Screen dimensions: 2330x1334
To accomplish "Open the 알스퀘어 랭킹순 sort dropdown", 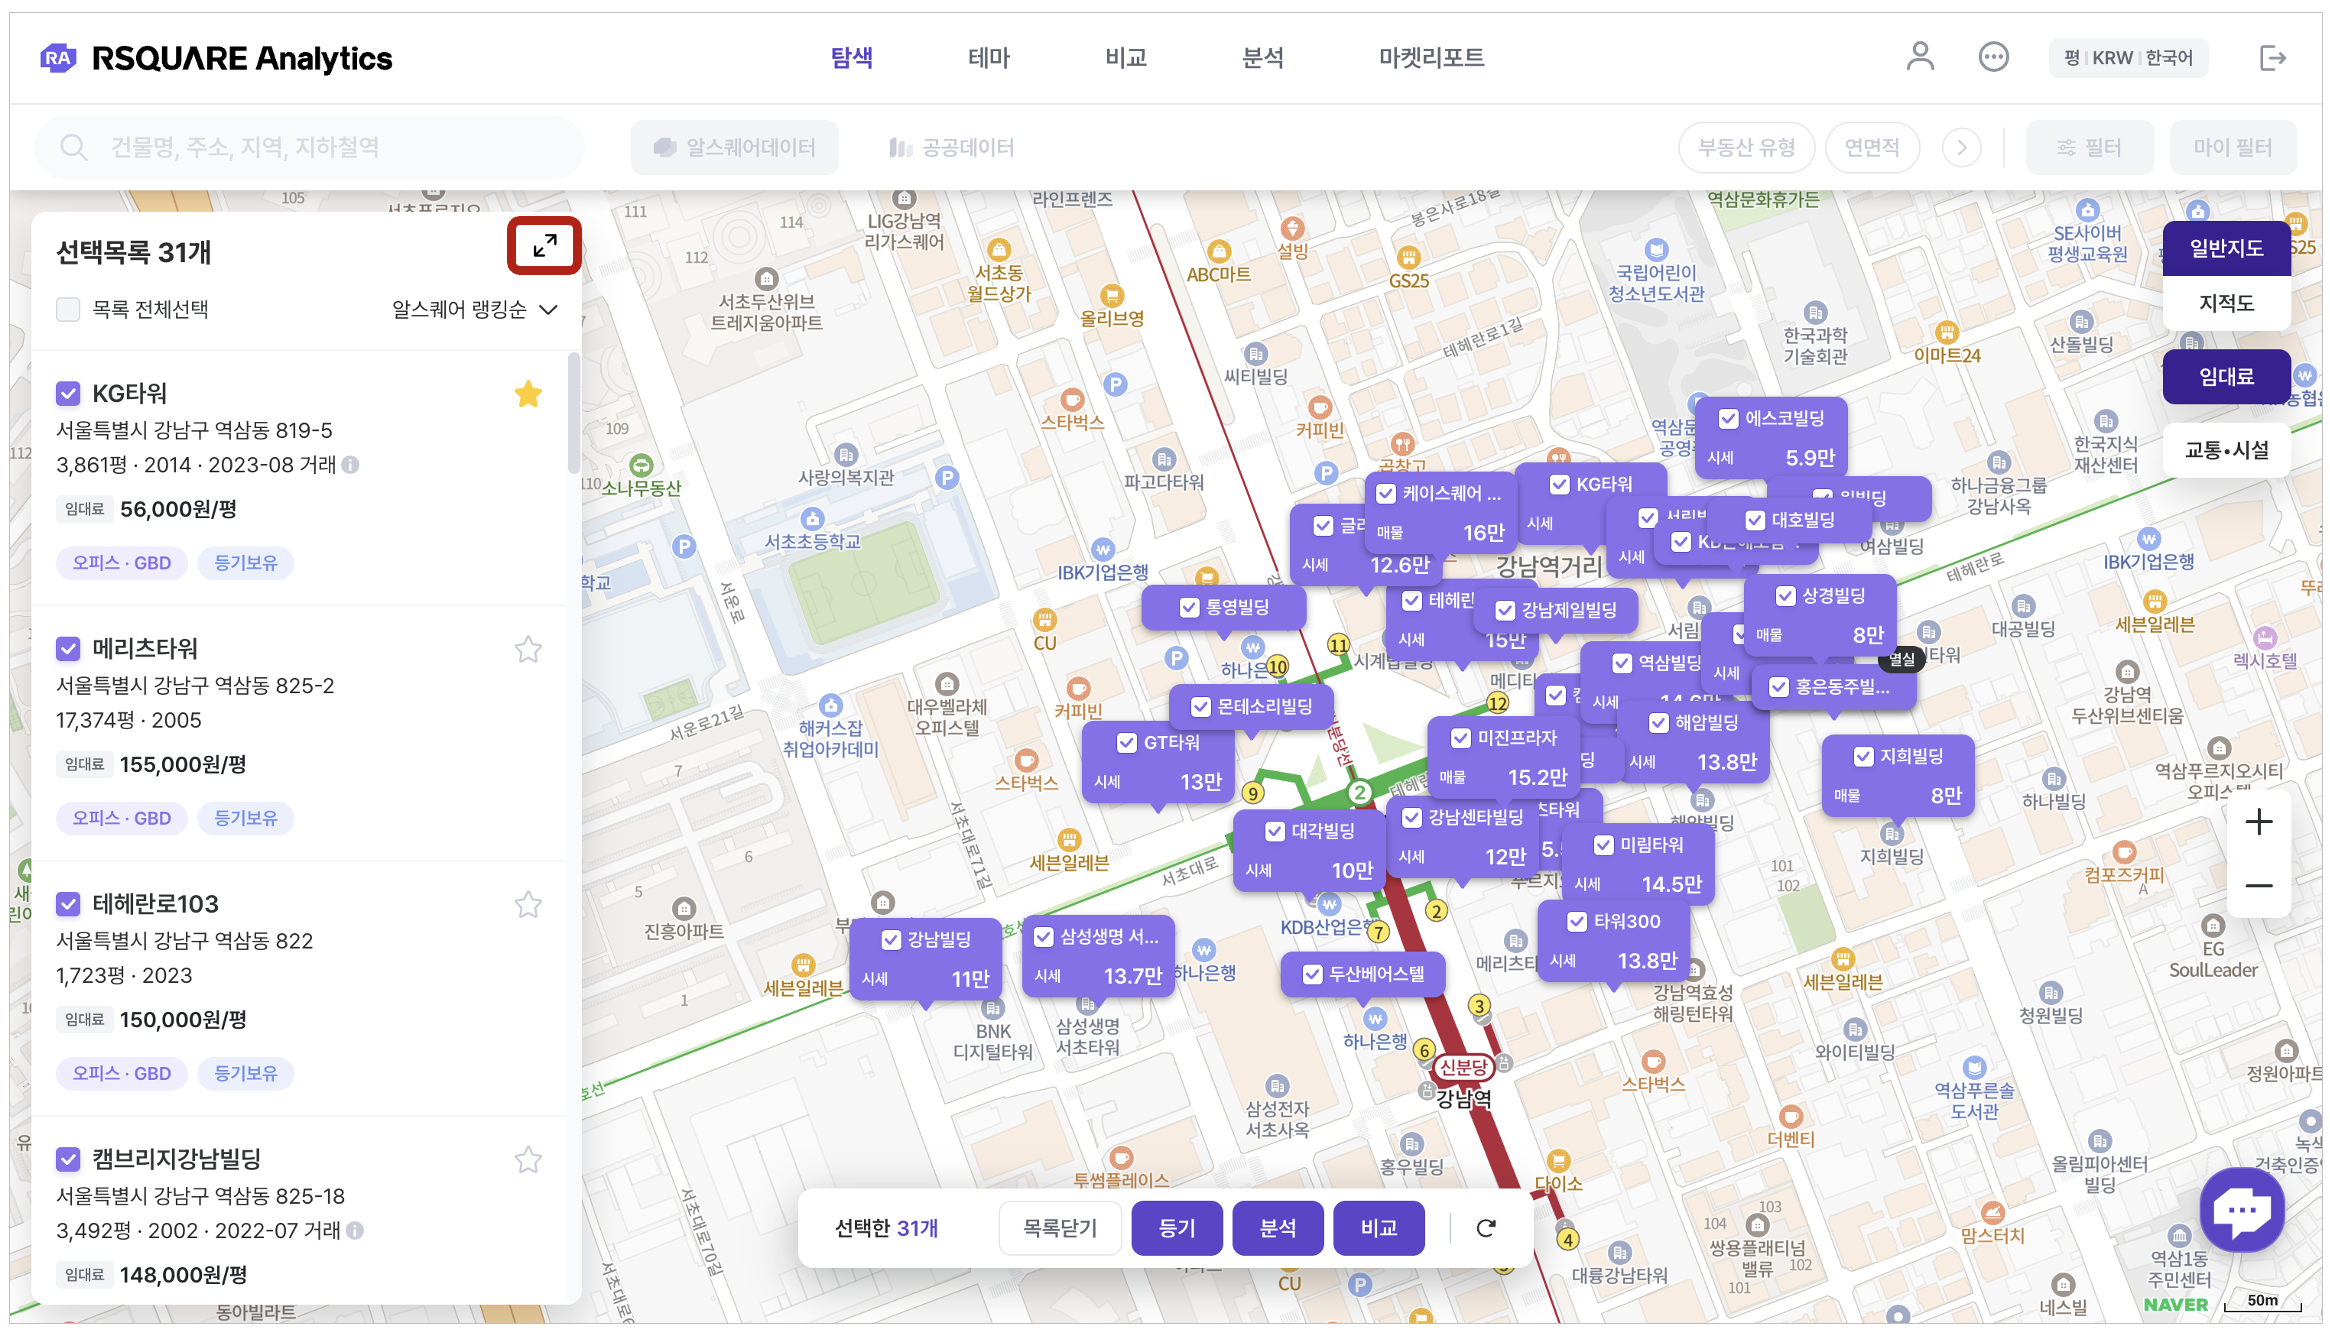I will (474, 309).
